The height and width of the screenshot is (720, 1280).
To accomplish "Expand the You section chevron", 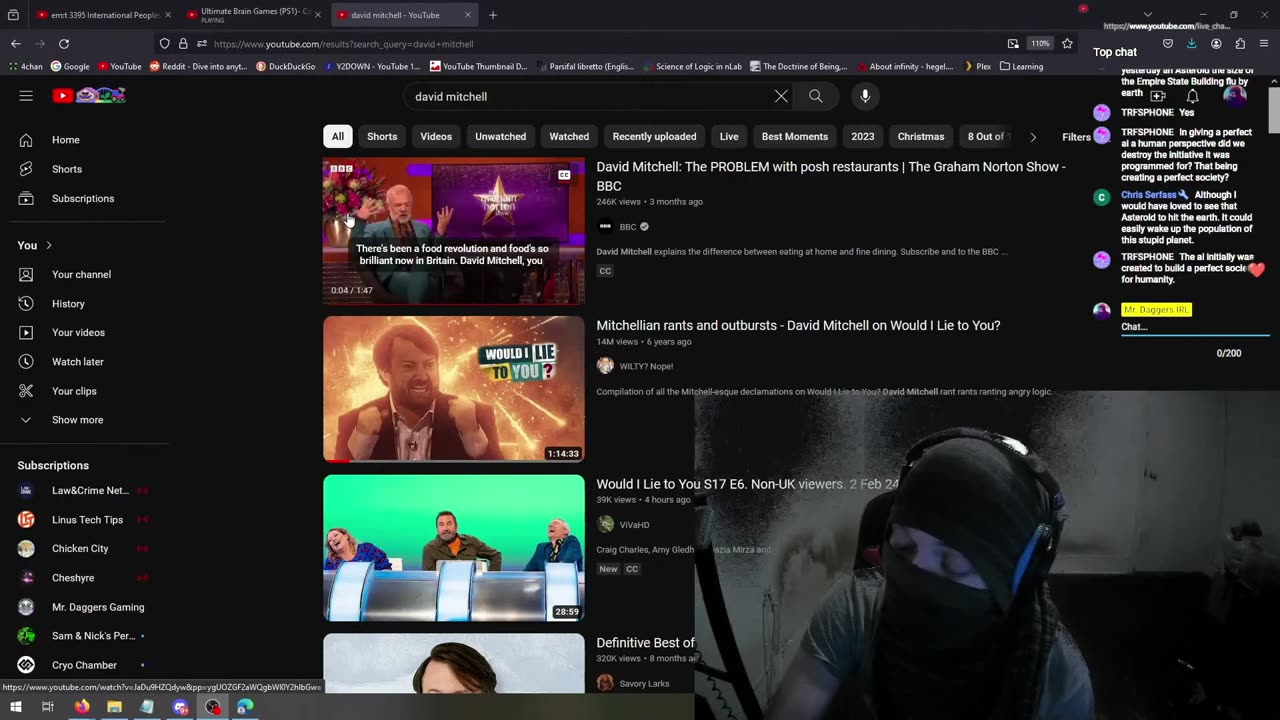I will 48,246.
